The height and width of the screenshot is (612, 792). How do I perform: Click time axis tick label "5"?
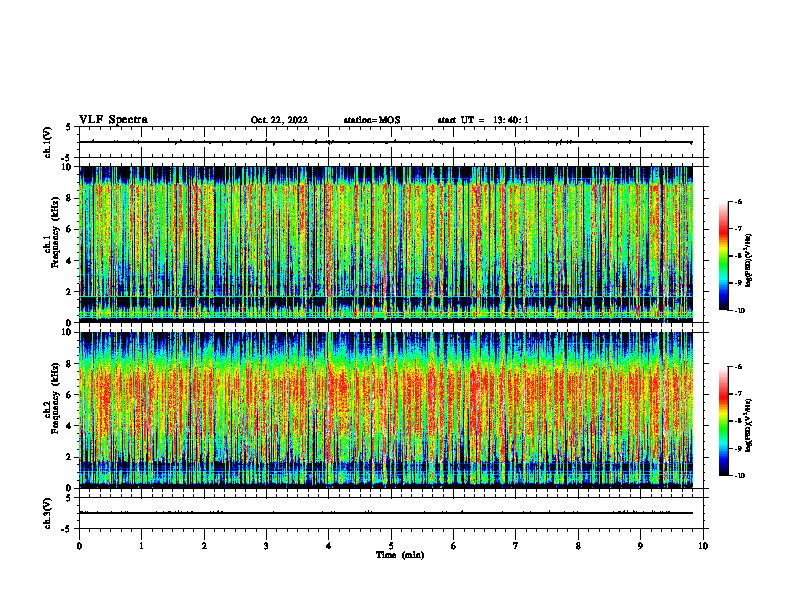coord(391,546)
